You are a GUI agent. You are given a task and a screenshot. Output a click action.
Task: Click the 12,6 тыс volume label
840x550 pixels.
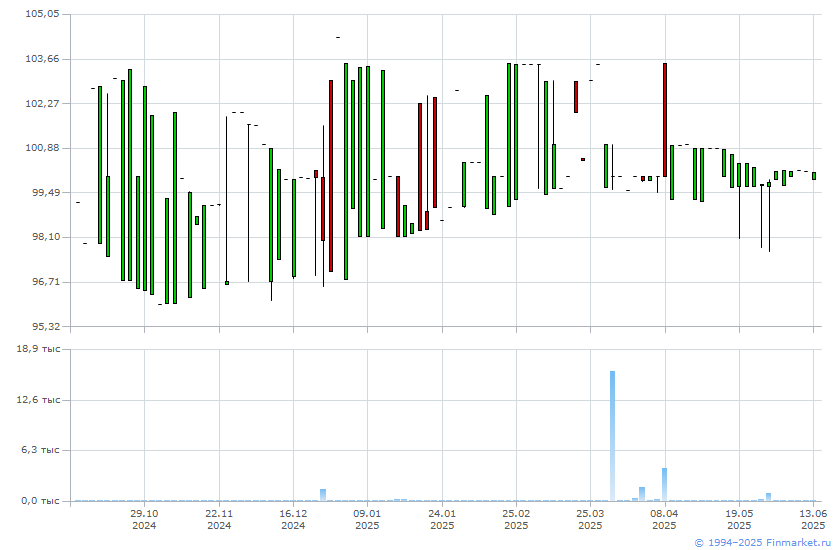(39, 400)
